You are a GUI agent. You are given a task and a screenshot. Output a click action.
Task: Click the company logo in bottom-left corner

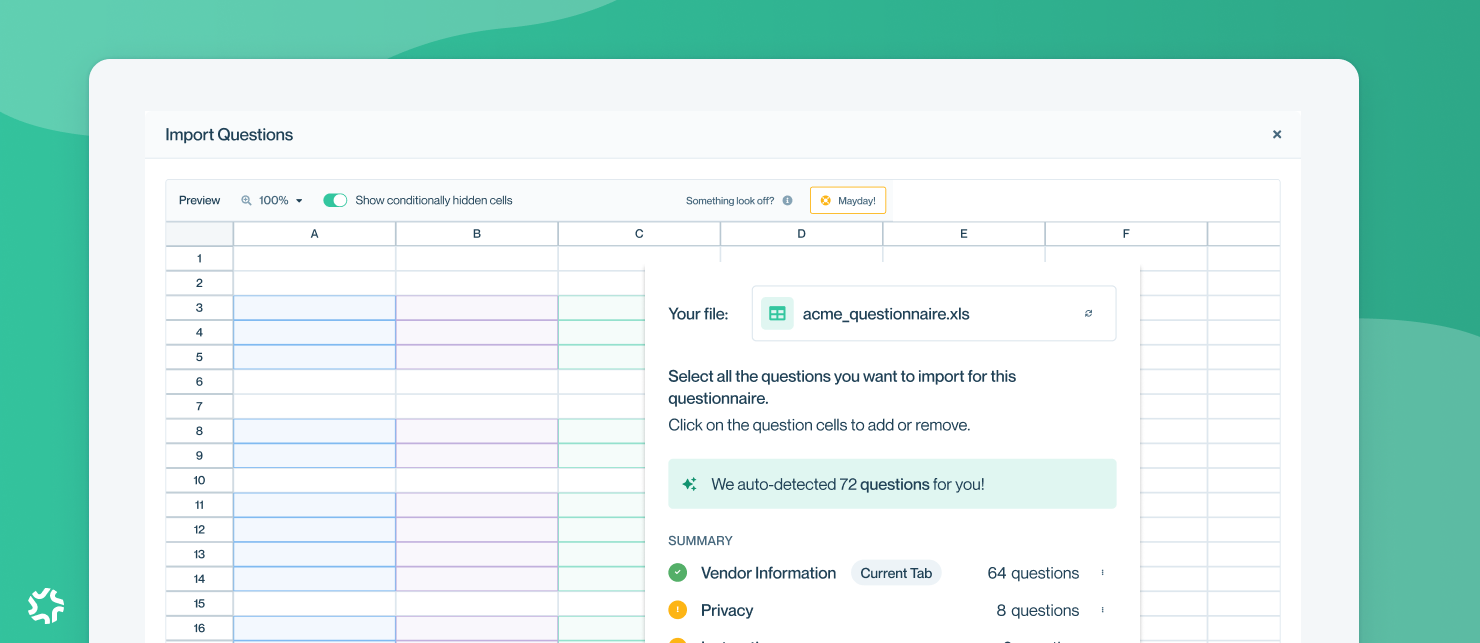click(46, 605)
